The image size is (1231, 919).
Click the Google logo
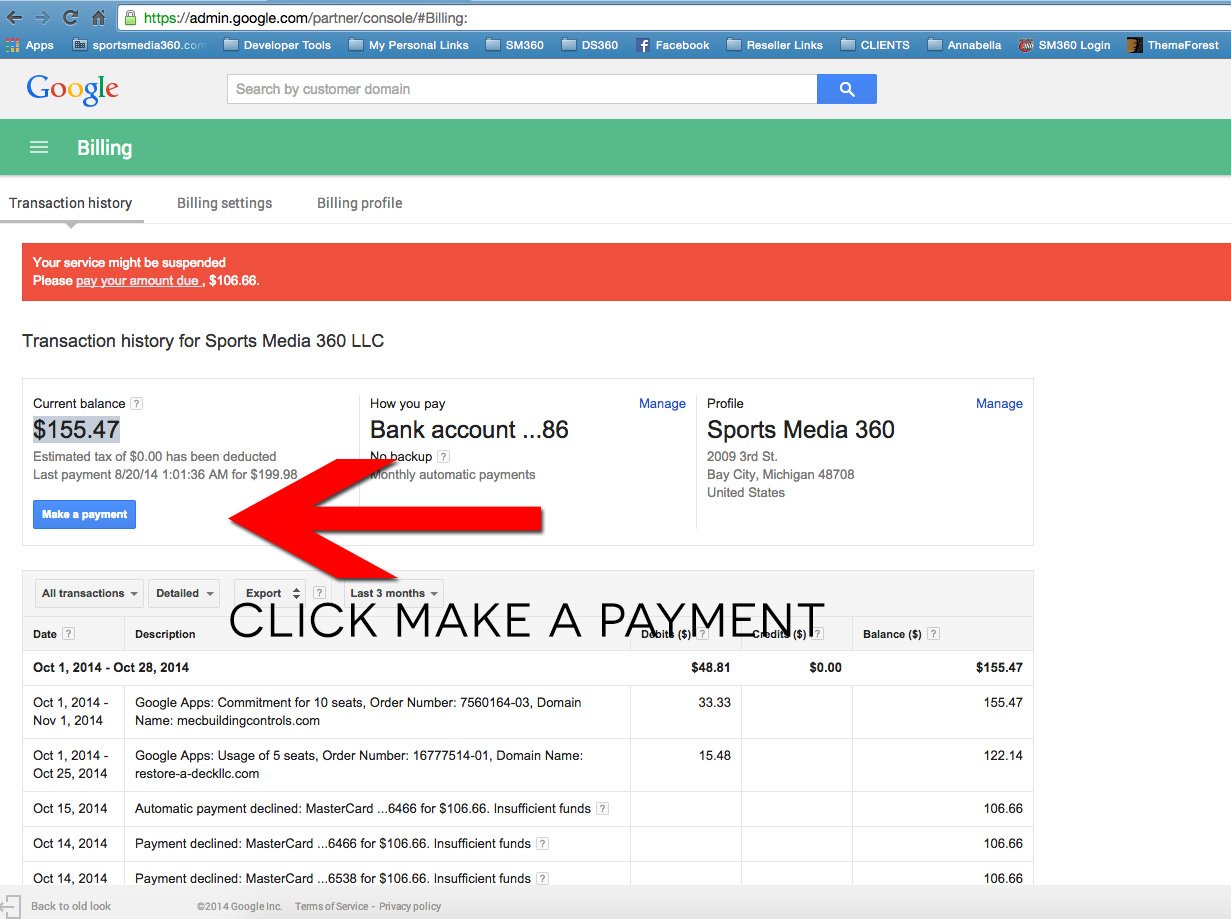[x=72, y=89]
